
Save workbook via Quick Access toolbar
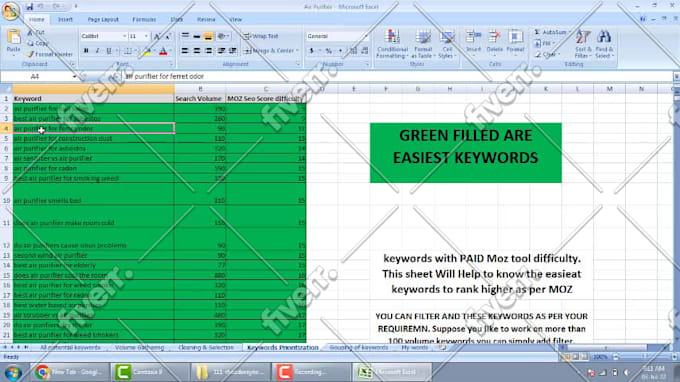[29, 7]
